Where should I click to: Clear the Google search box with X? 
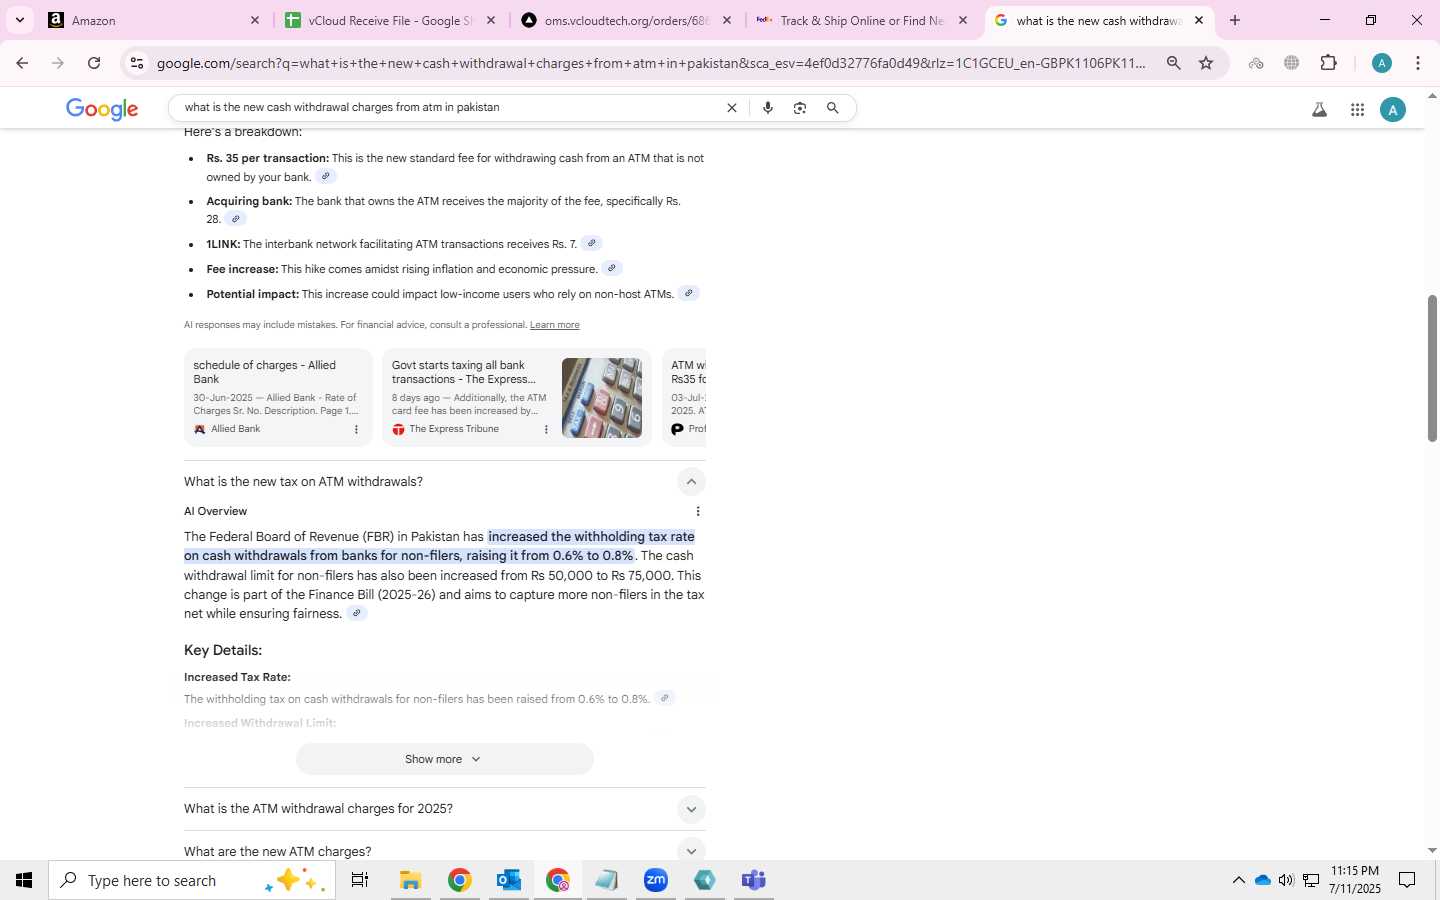(x=731, y=108)
